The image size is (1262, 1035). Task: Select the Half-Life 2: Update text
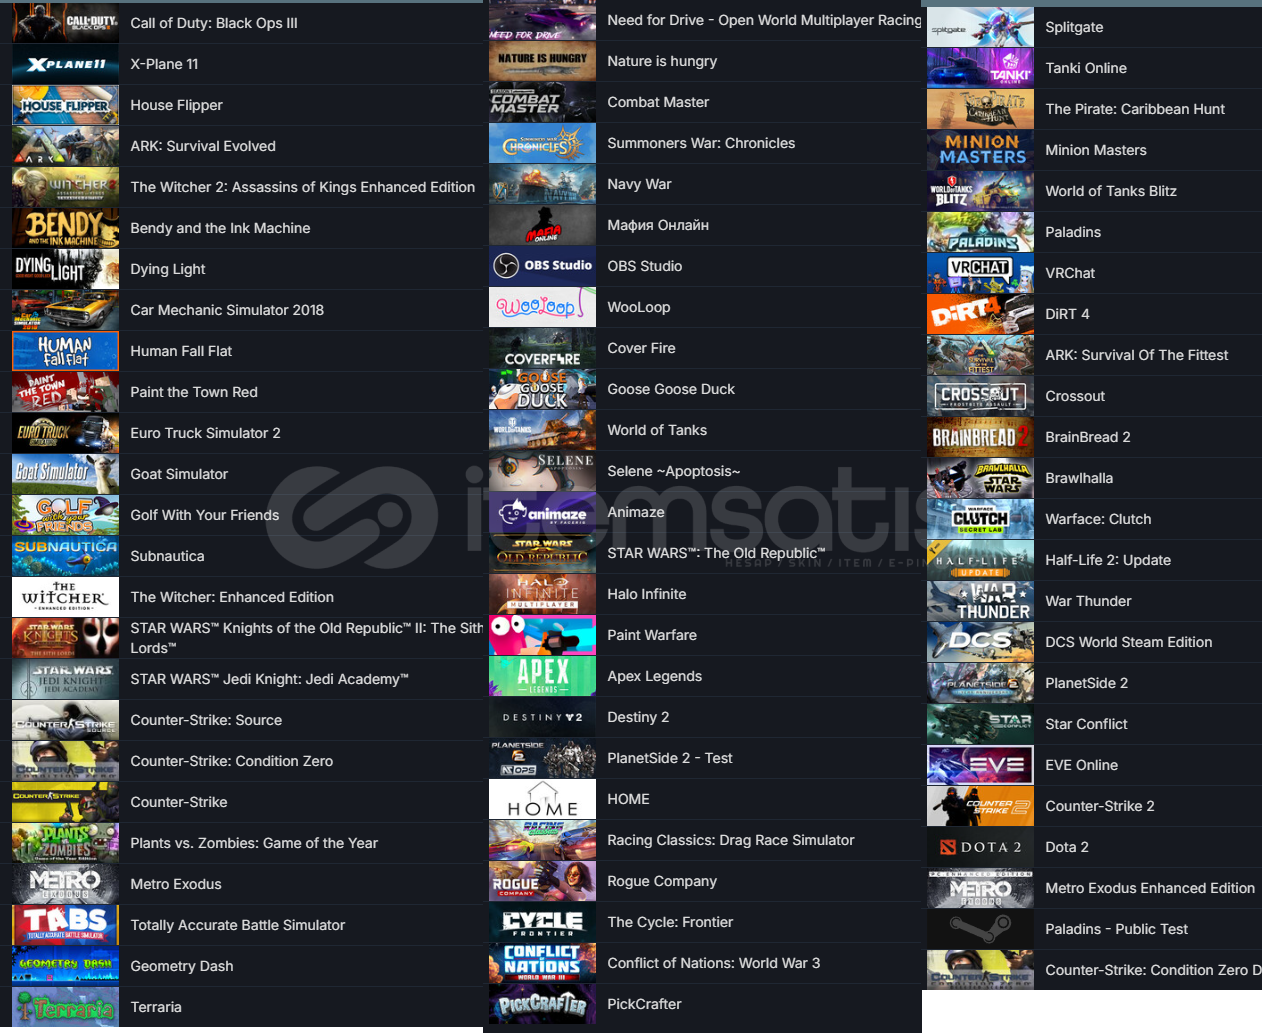1108,560
